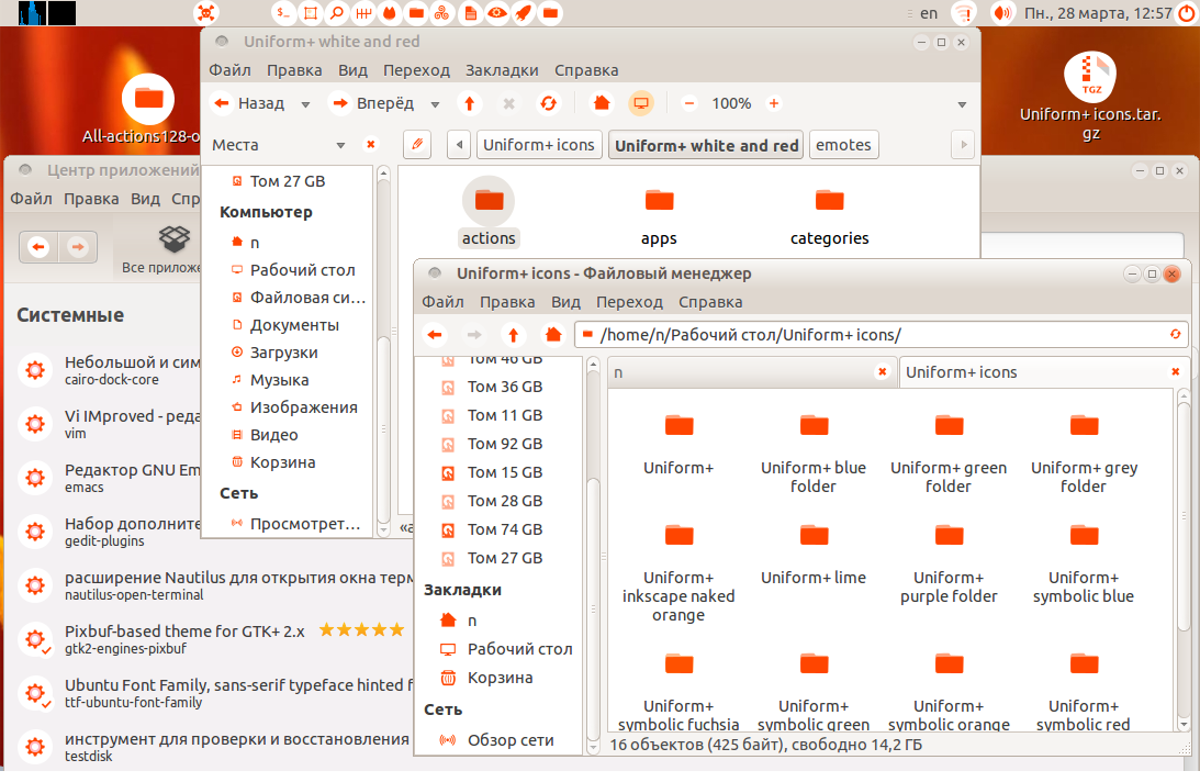Go back in the software center
1200x772 pixels.
(x=39, y=246)
